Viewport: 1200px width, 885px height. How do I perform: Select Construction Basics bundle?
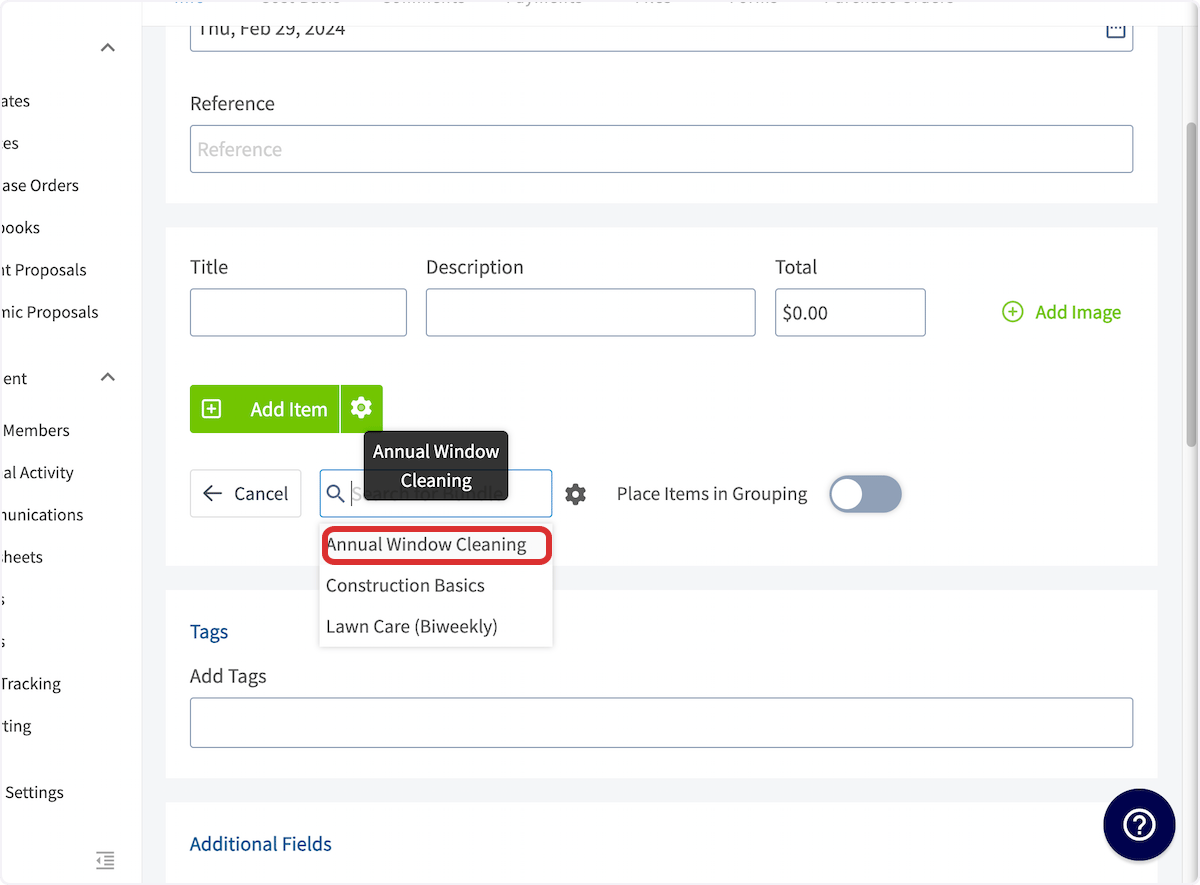[x=436, y=586]
